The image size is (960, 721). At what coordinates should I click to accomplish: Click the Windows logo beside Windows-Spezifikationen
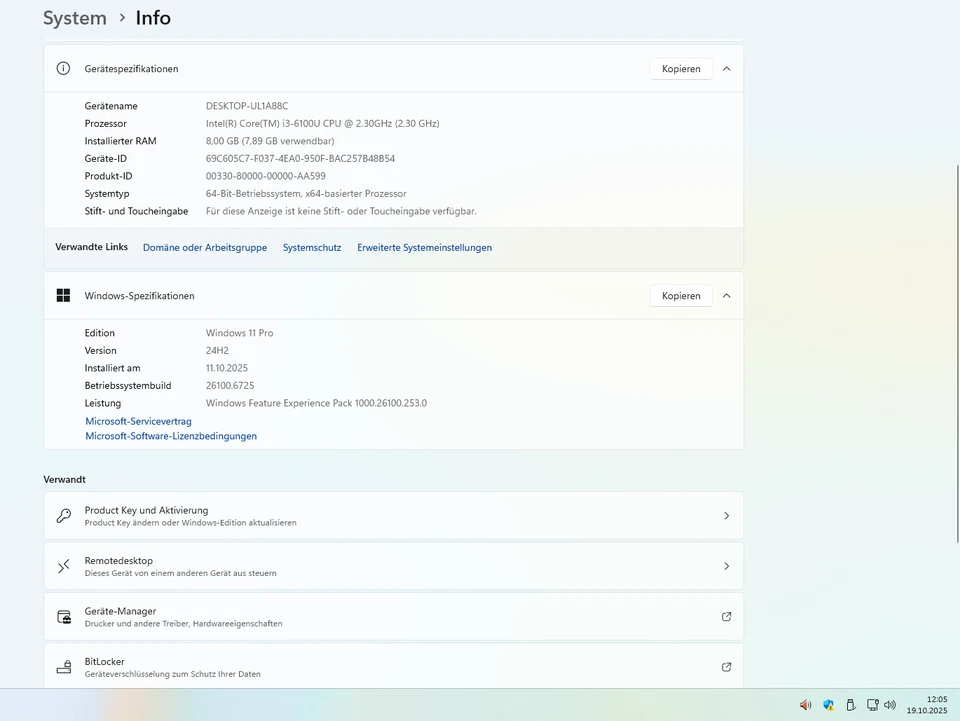pyautogui.click(x=63, y=296)
